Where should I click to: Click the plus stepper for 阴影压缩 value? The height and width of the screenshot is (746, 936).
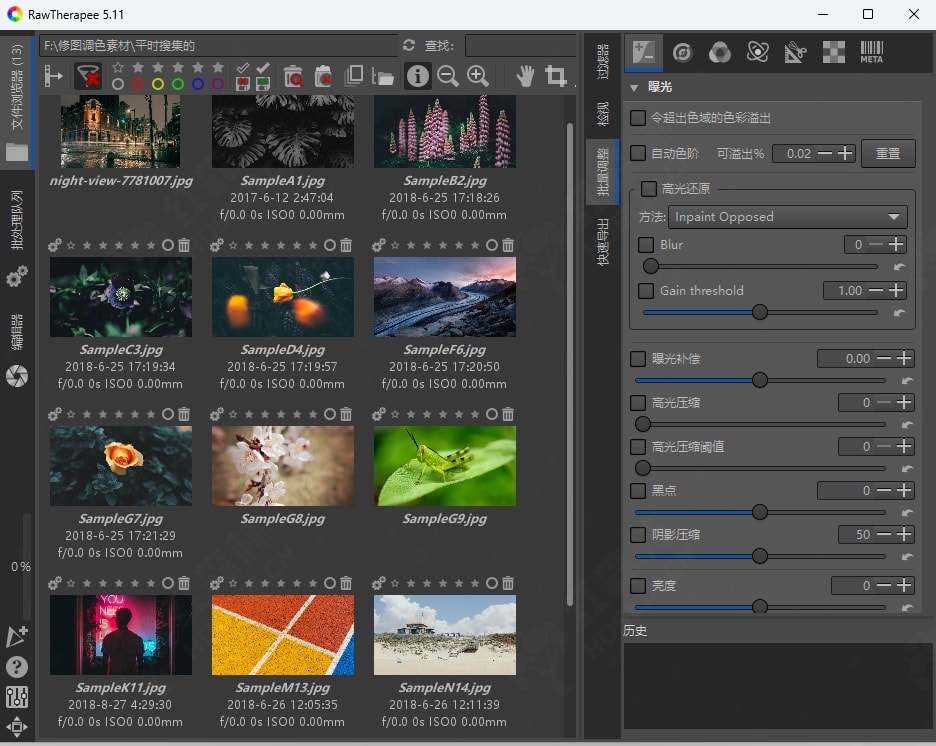(x=903, y=535)
